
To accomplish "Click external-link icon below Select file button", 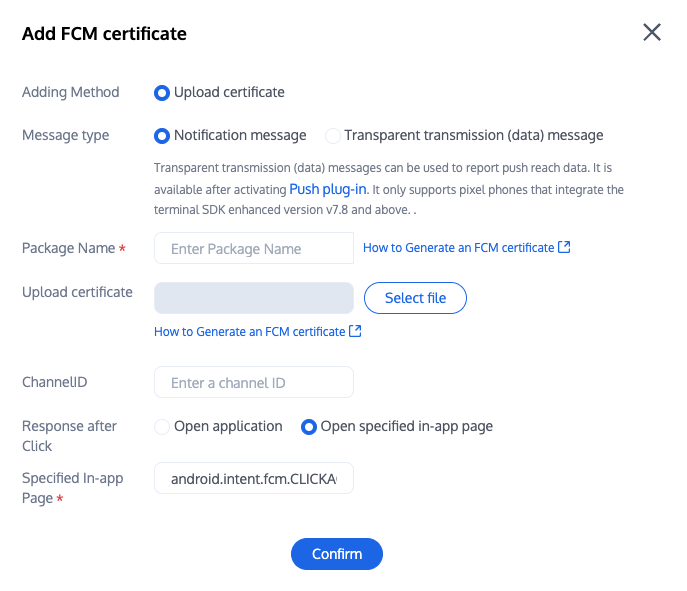I will [x=355, y=331].
